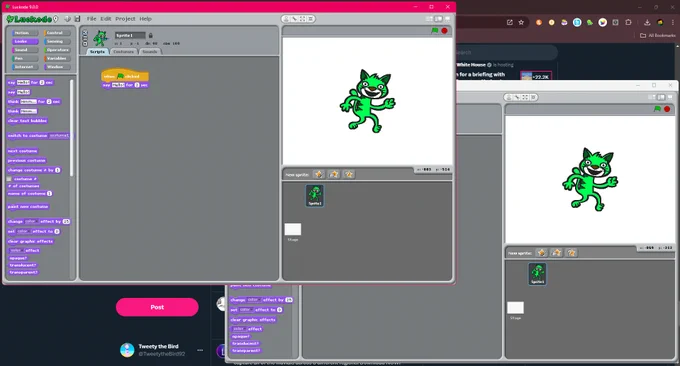This screenshot has width=680, height=366.
Task: Select the grow sprite tool in front window
Action: [303, 19]
